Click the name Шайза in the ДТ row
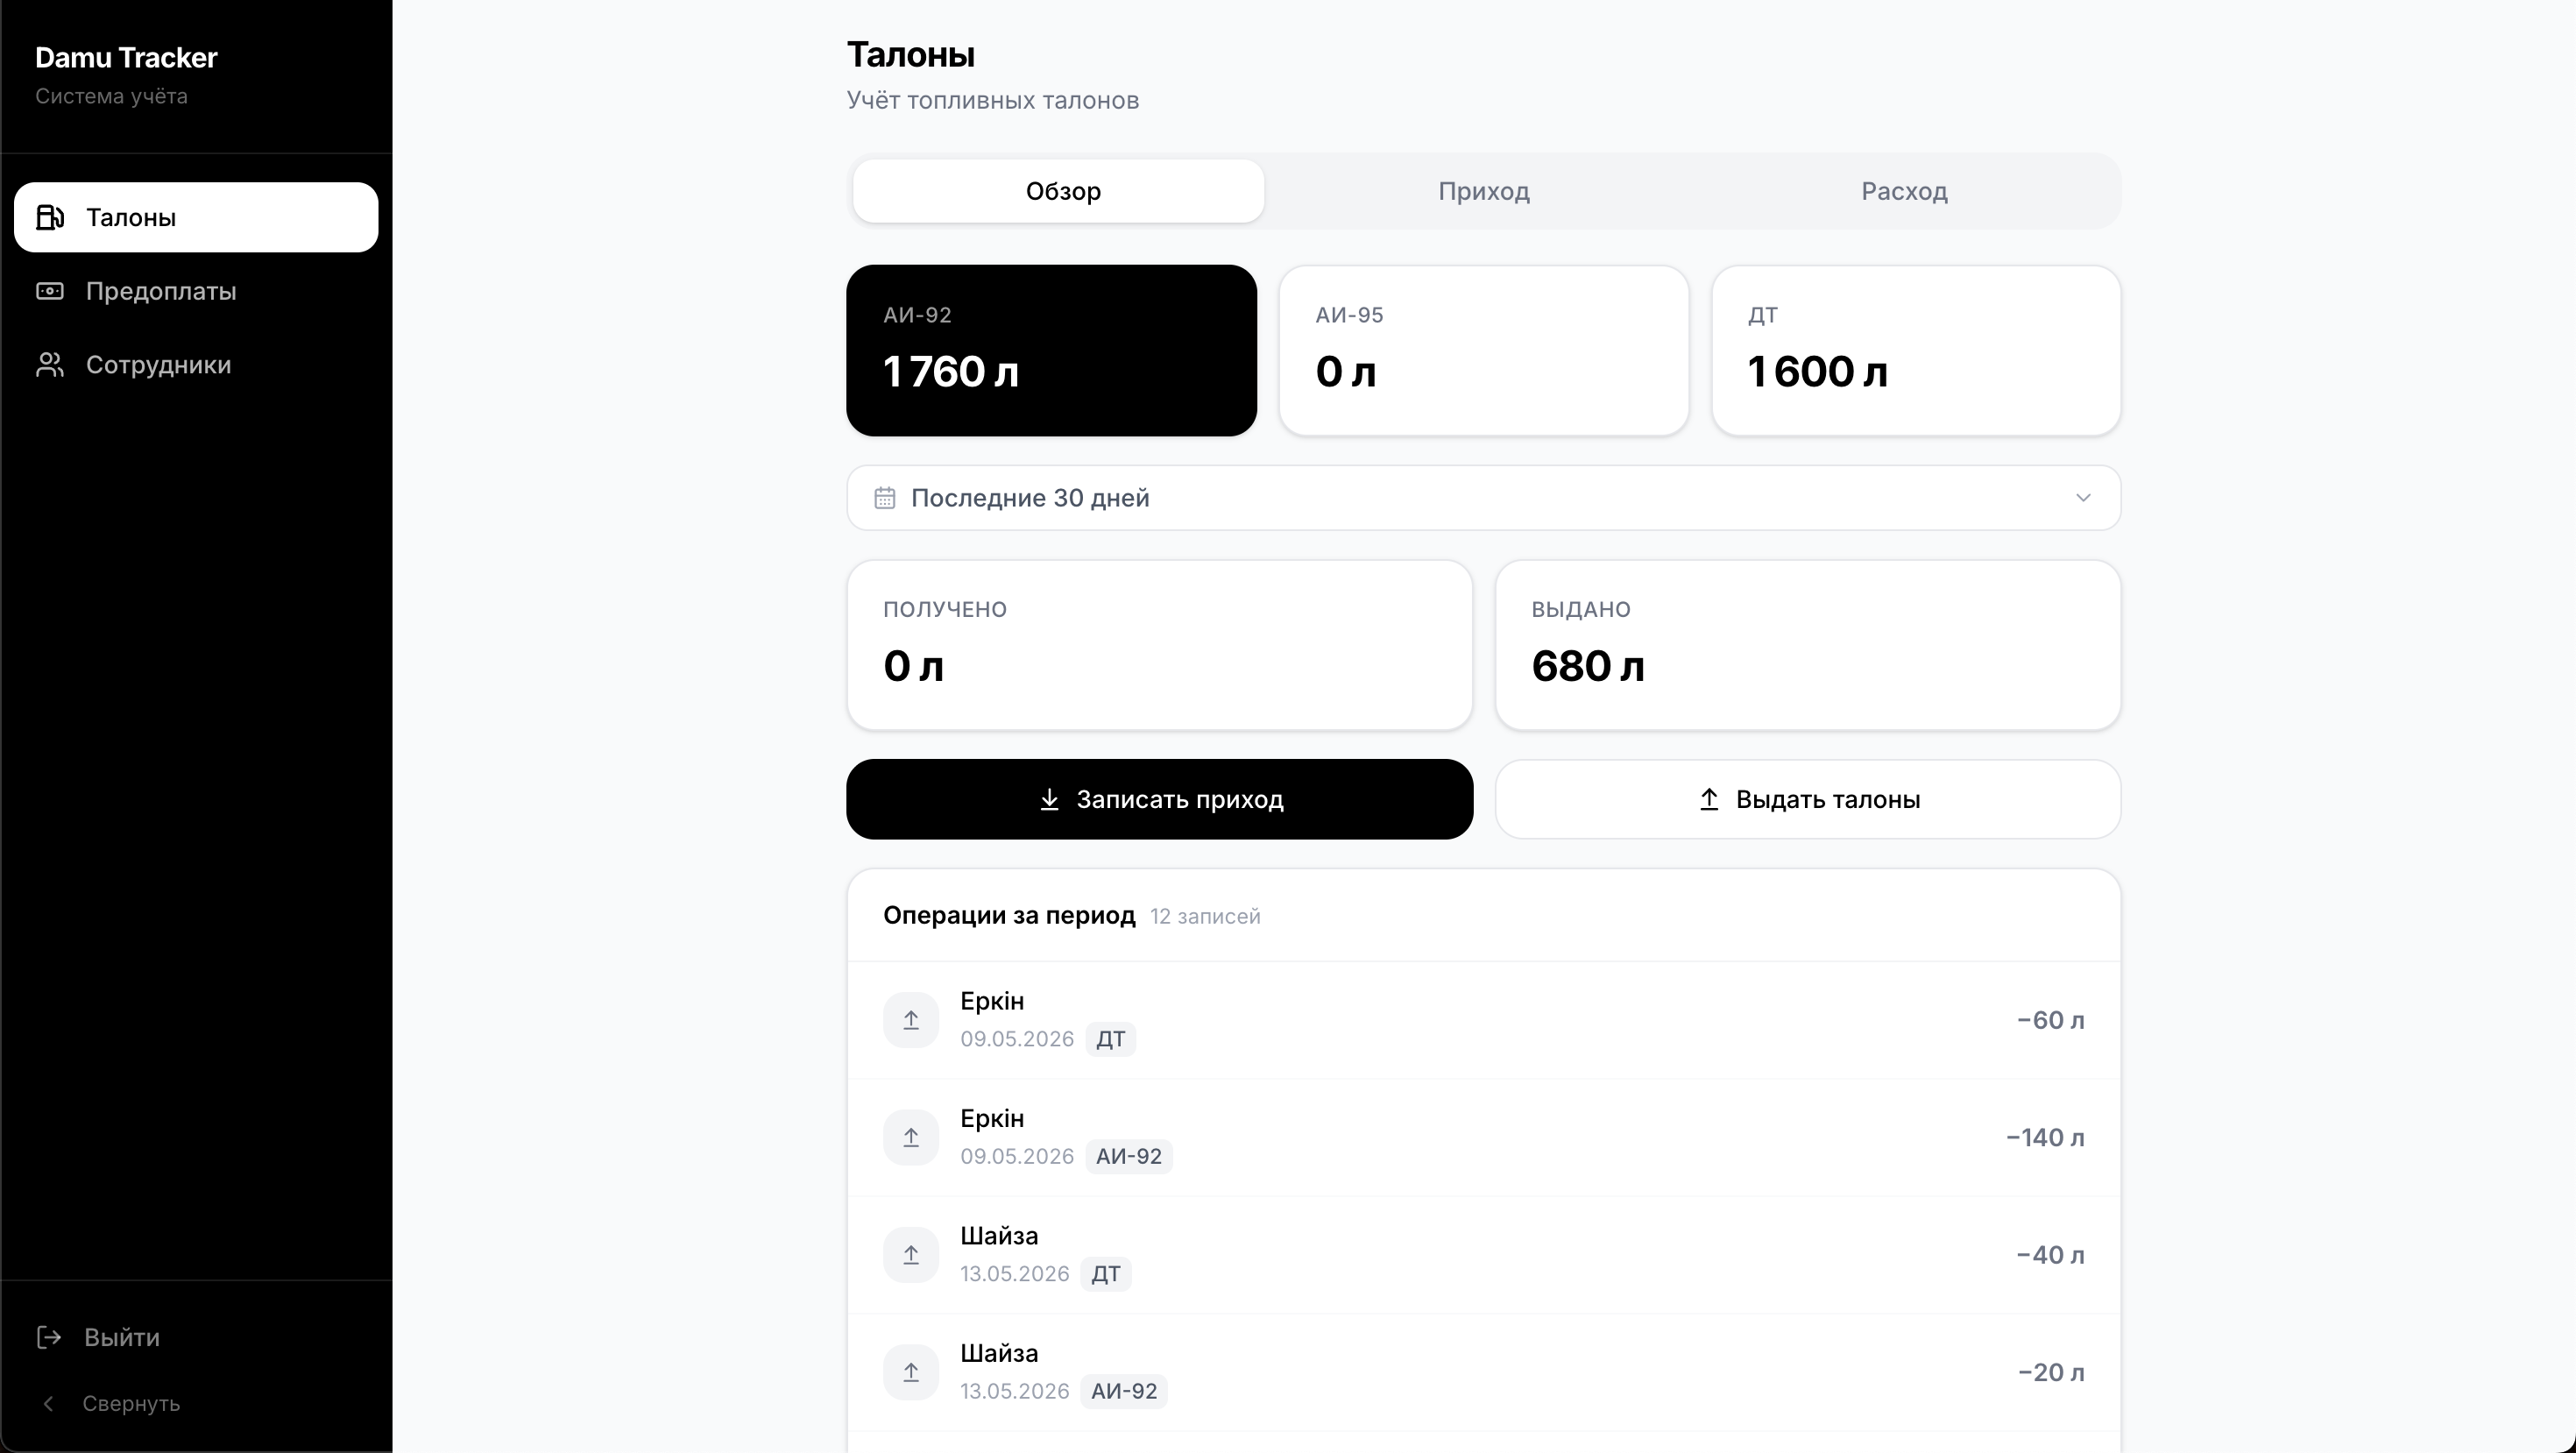 (x=999, y=1236)
